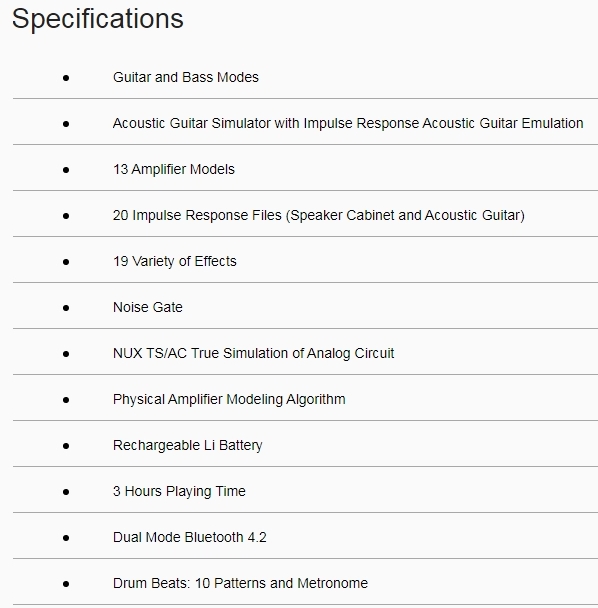598x608 pixels.
Task: Click Drum Beats: 10 Patterns and Metronome
Action: (x=240, y=583)
